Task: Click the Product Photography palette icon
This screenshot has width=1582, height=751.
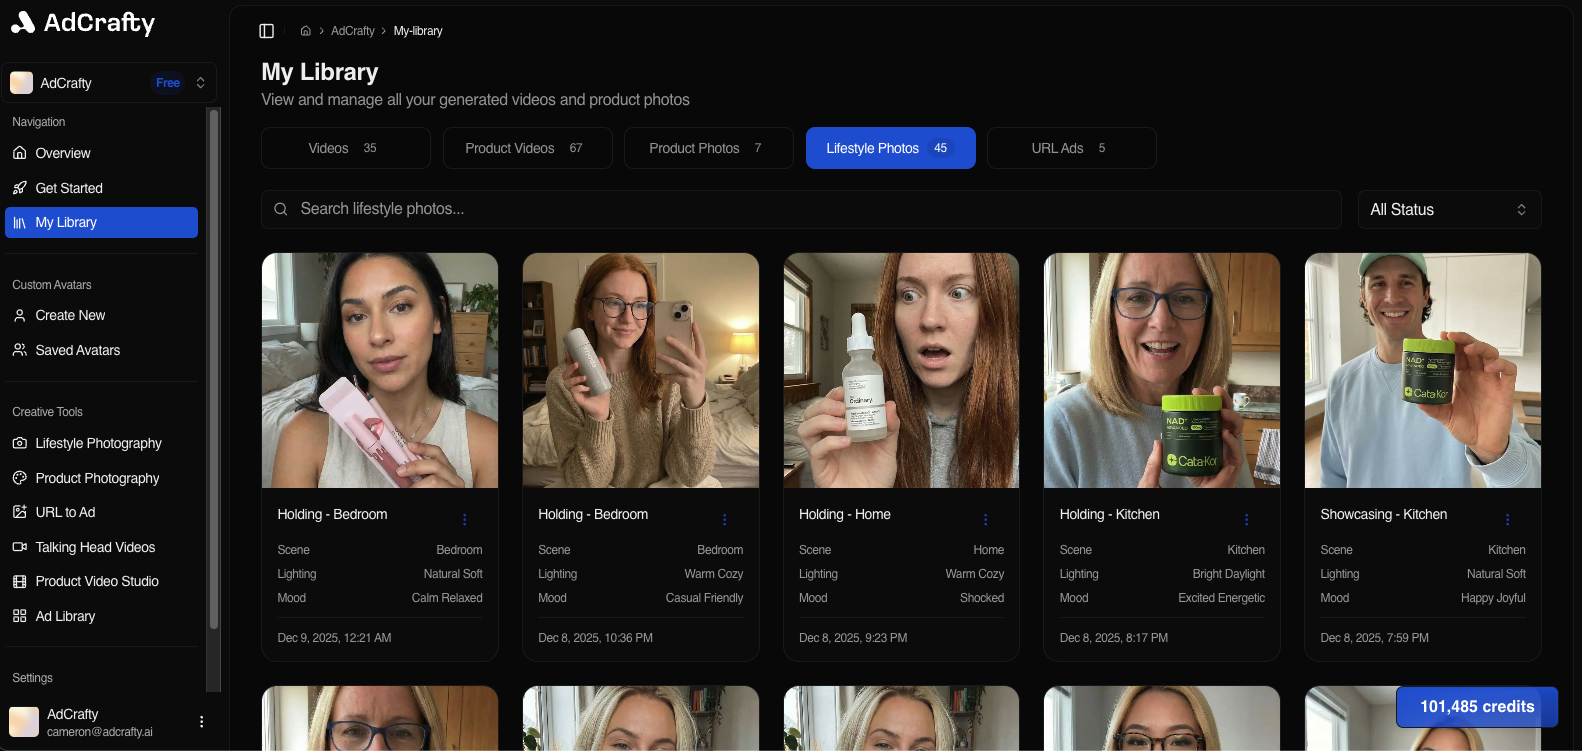Action: [20, 478]
